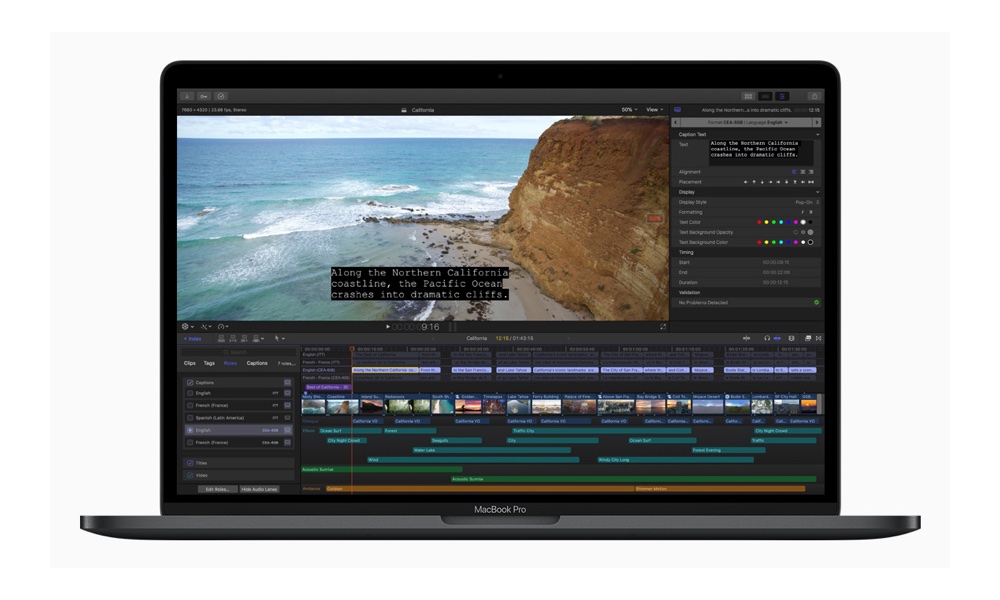Collapse the Caption Text section
Image resolution: width=1000 pixels, height=600 pixels.
click(x=818, y=135)
